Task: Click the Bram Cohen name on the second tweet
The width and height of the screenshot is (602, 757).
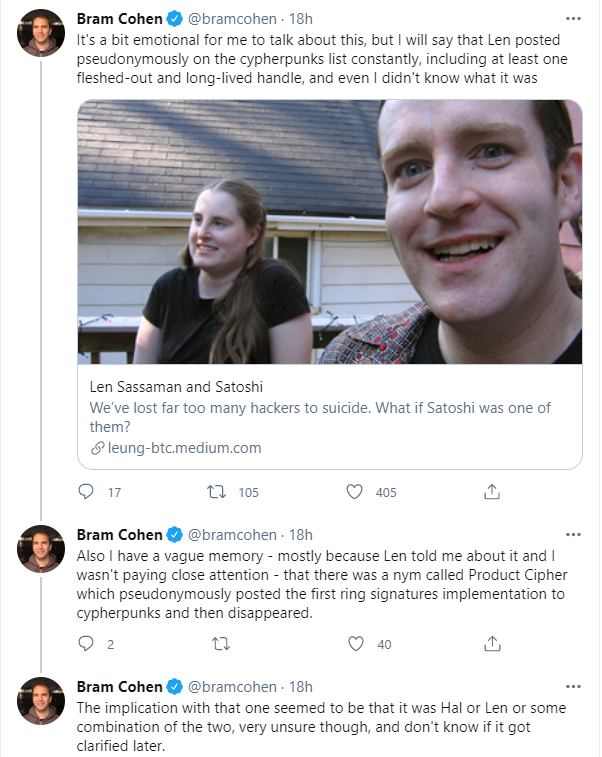Action: coord(119,534)
